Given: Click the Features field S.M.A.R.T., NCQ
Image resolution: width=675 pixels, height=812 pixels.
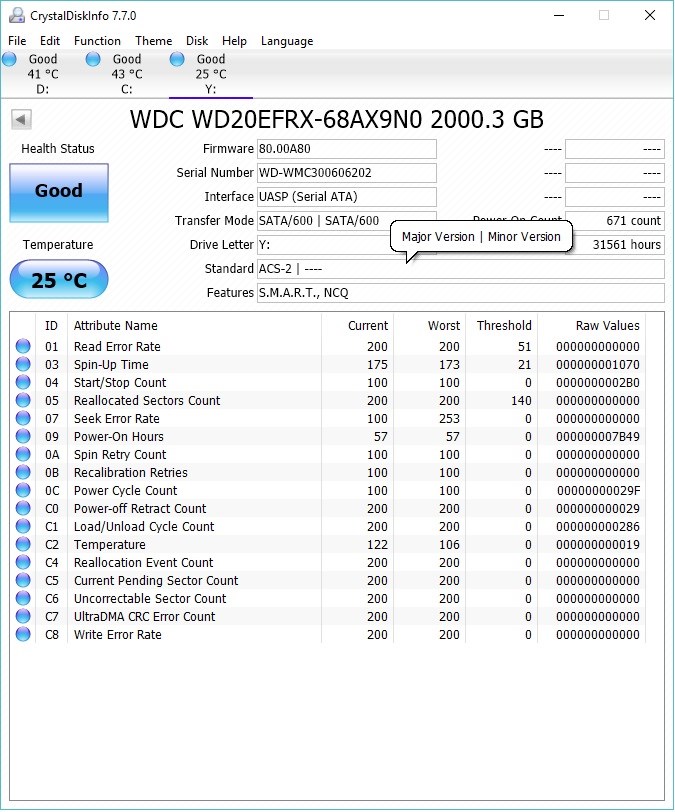Looking at the screenshot, I should point(461,293).
